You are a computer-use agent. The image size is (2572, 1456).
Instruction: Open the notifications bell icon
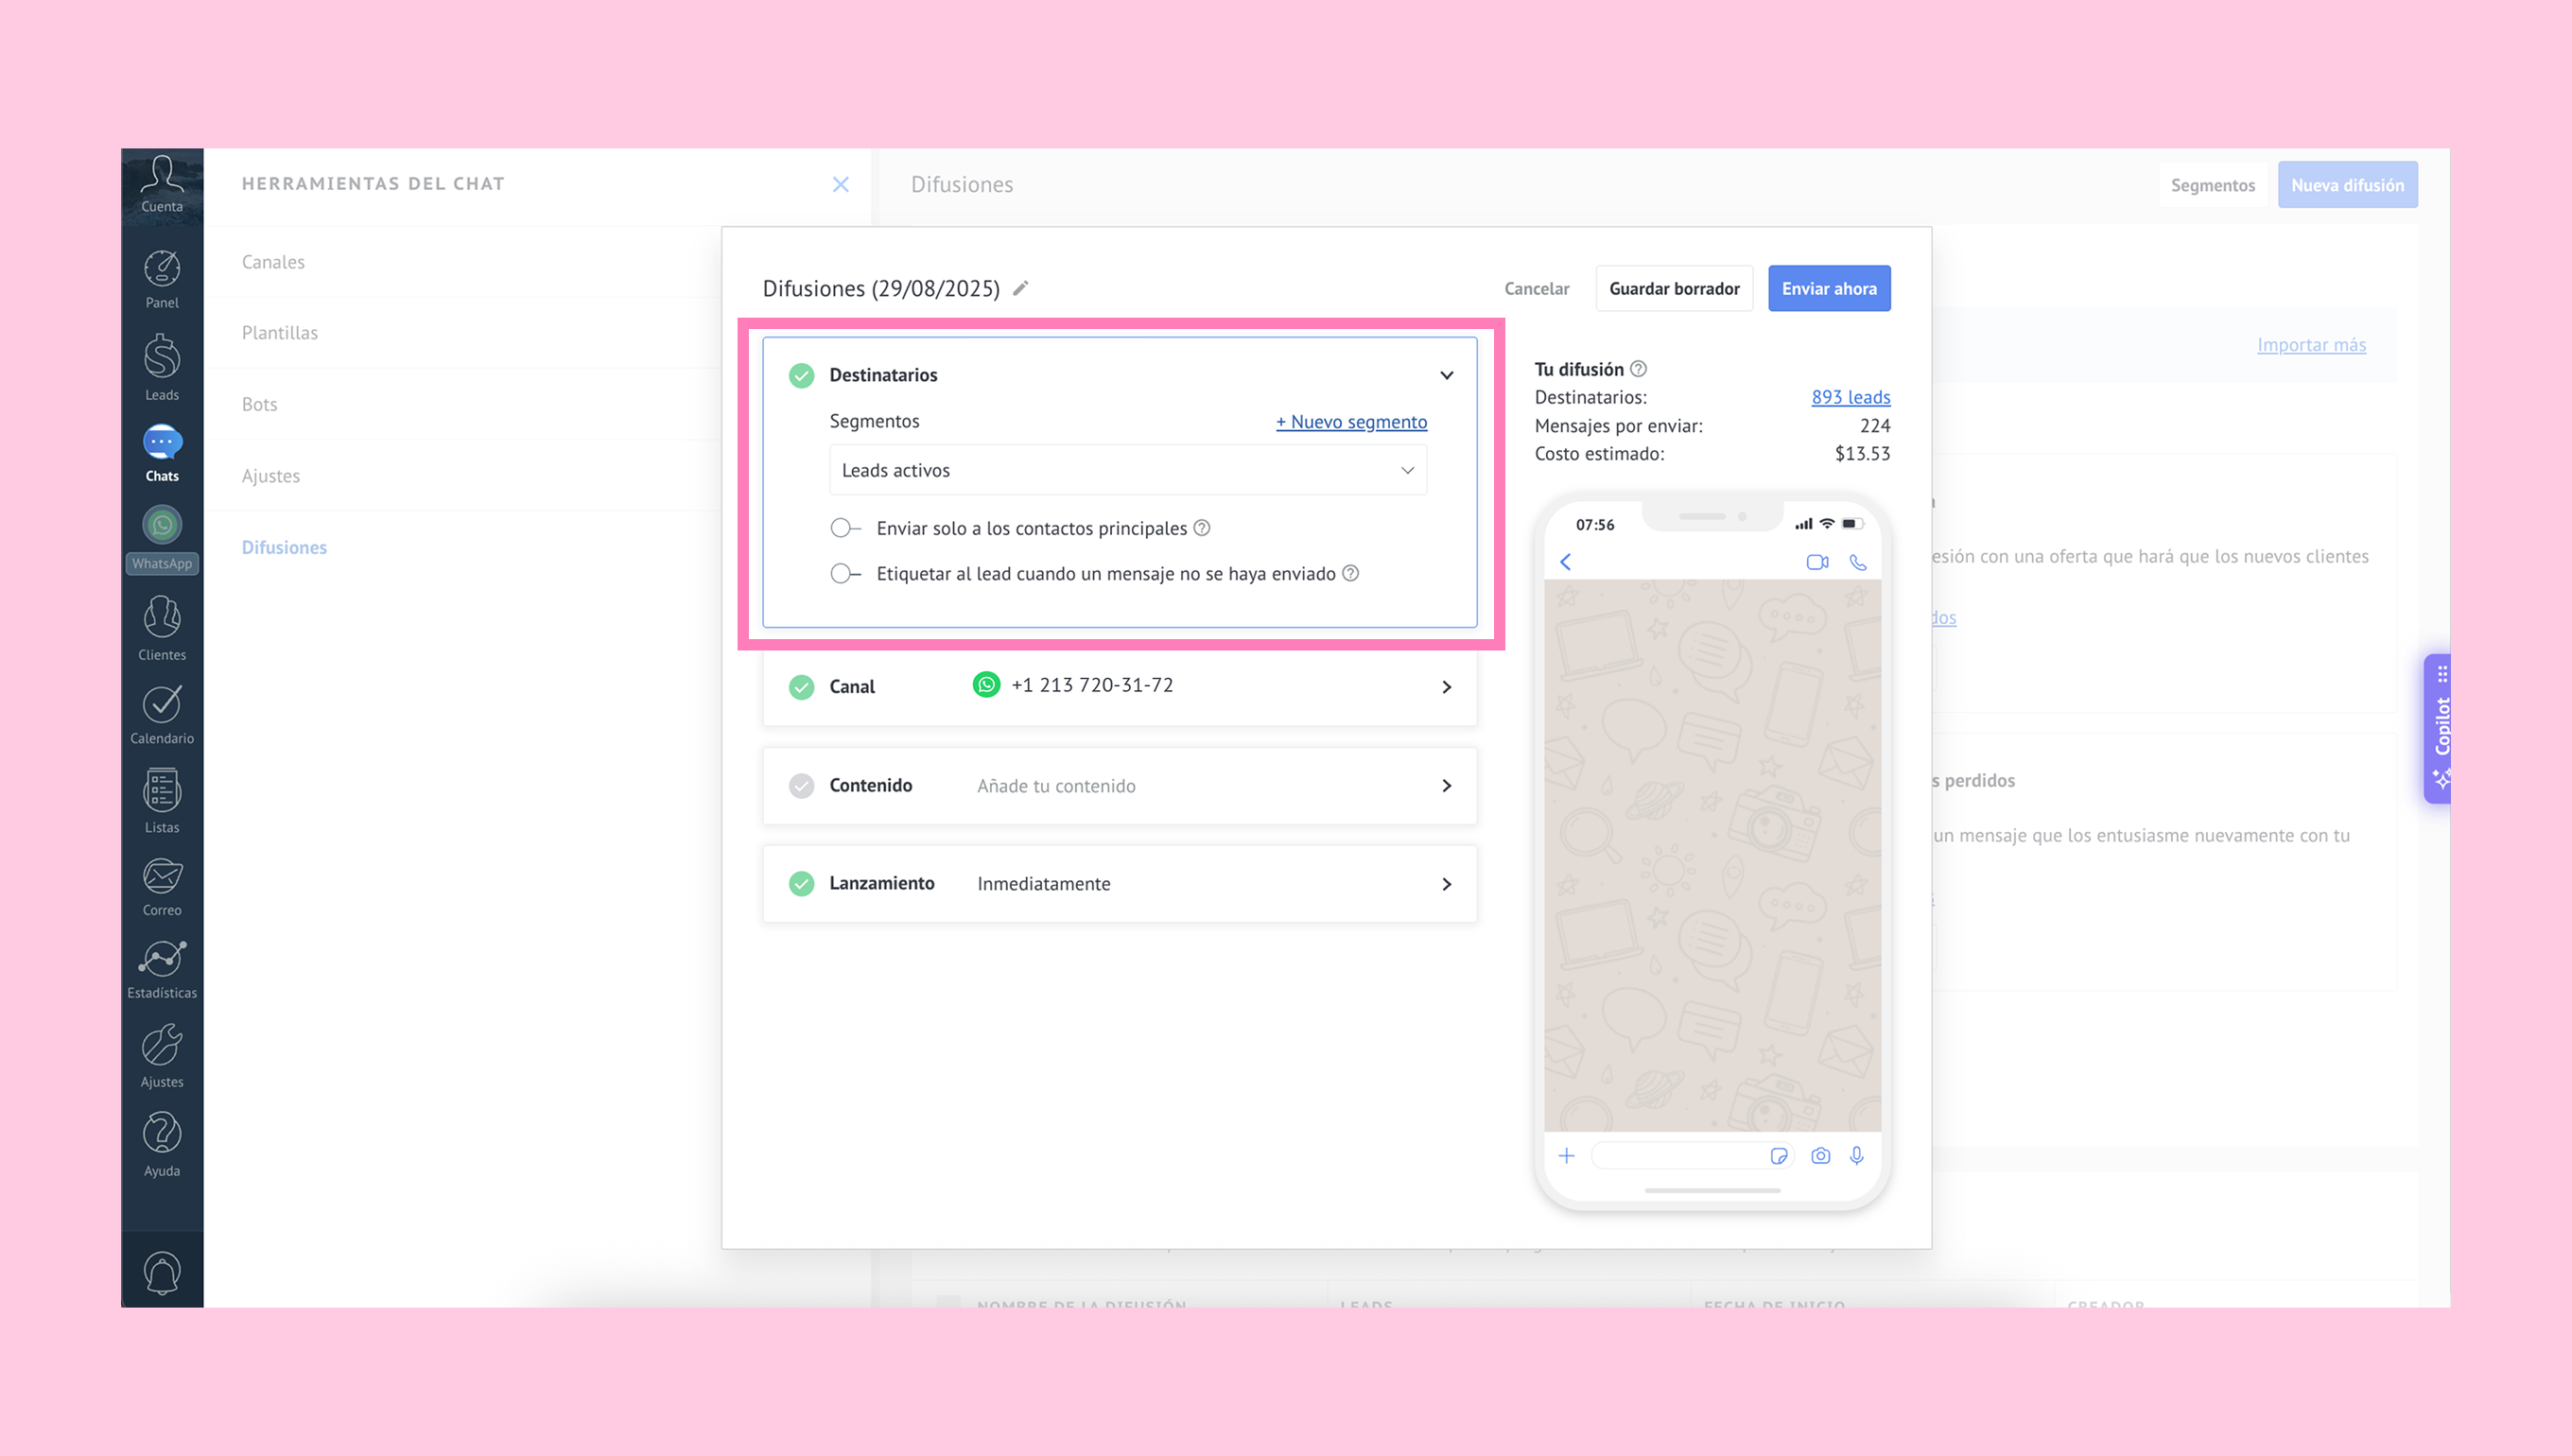point(161,1272)
